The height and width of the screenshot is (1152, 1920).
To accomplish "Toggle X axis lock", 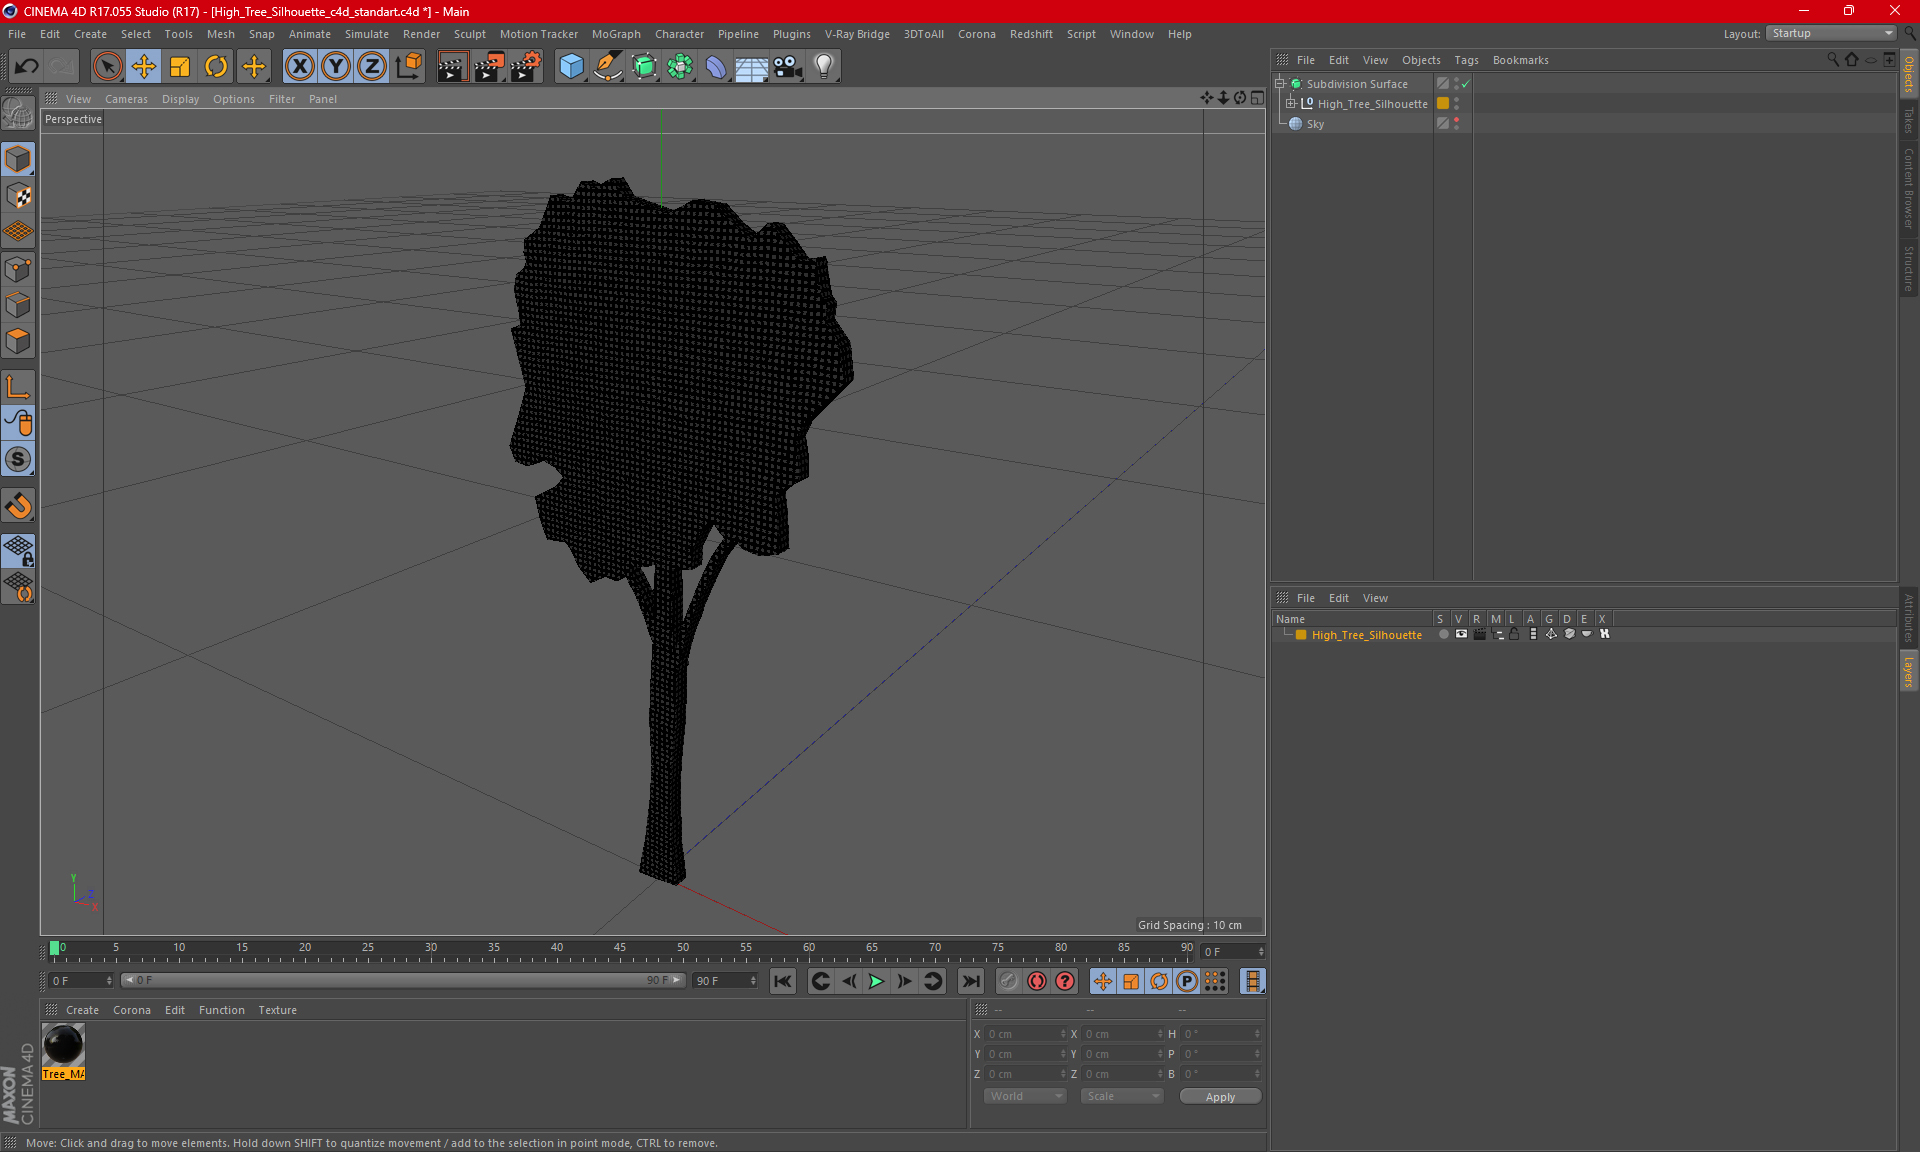I will pyautogui.click(x=299, y=67).
